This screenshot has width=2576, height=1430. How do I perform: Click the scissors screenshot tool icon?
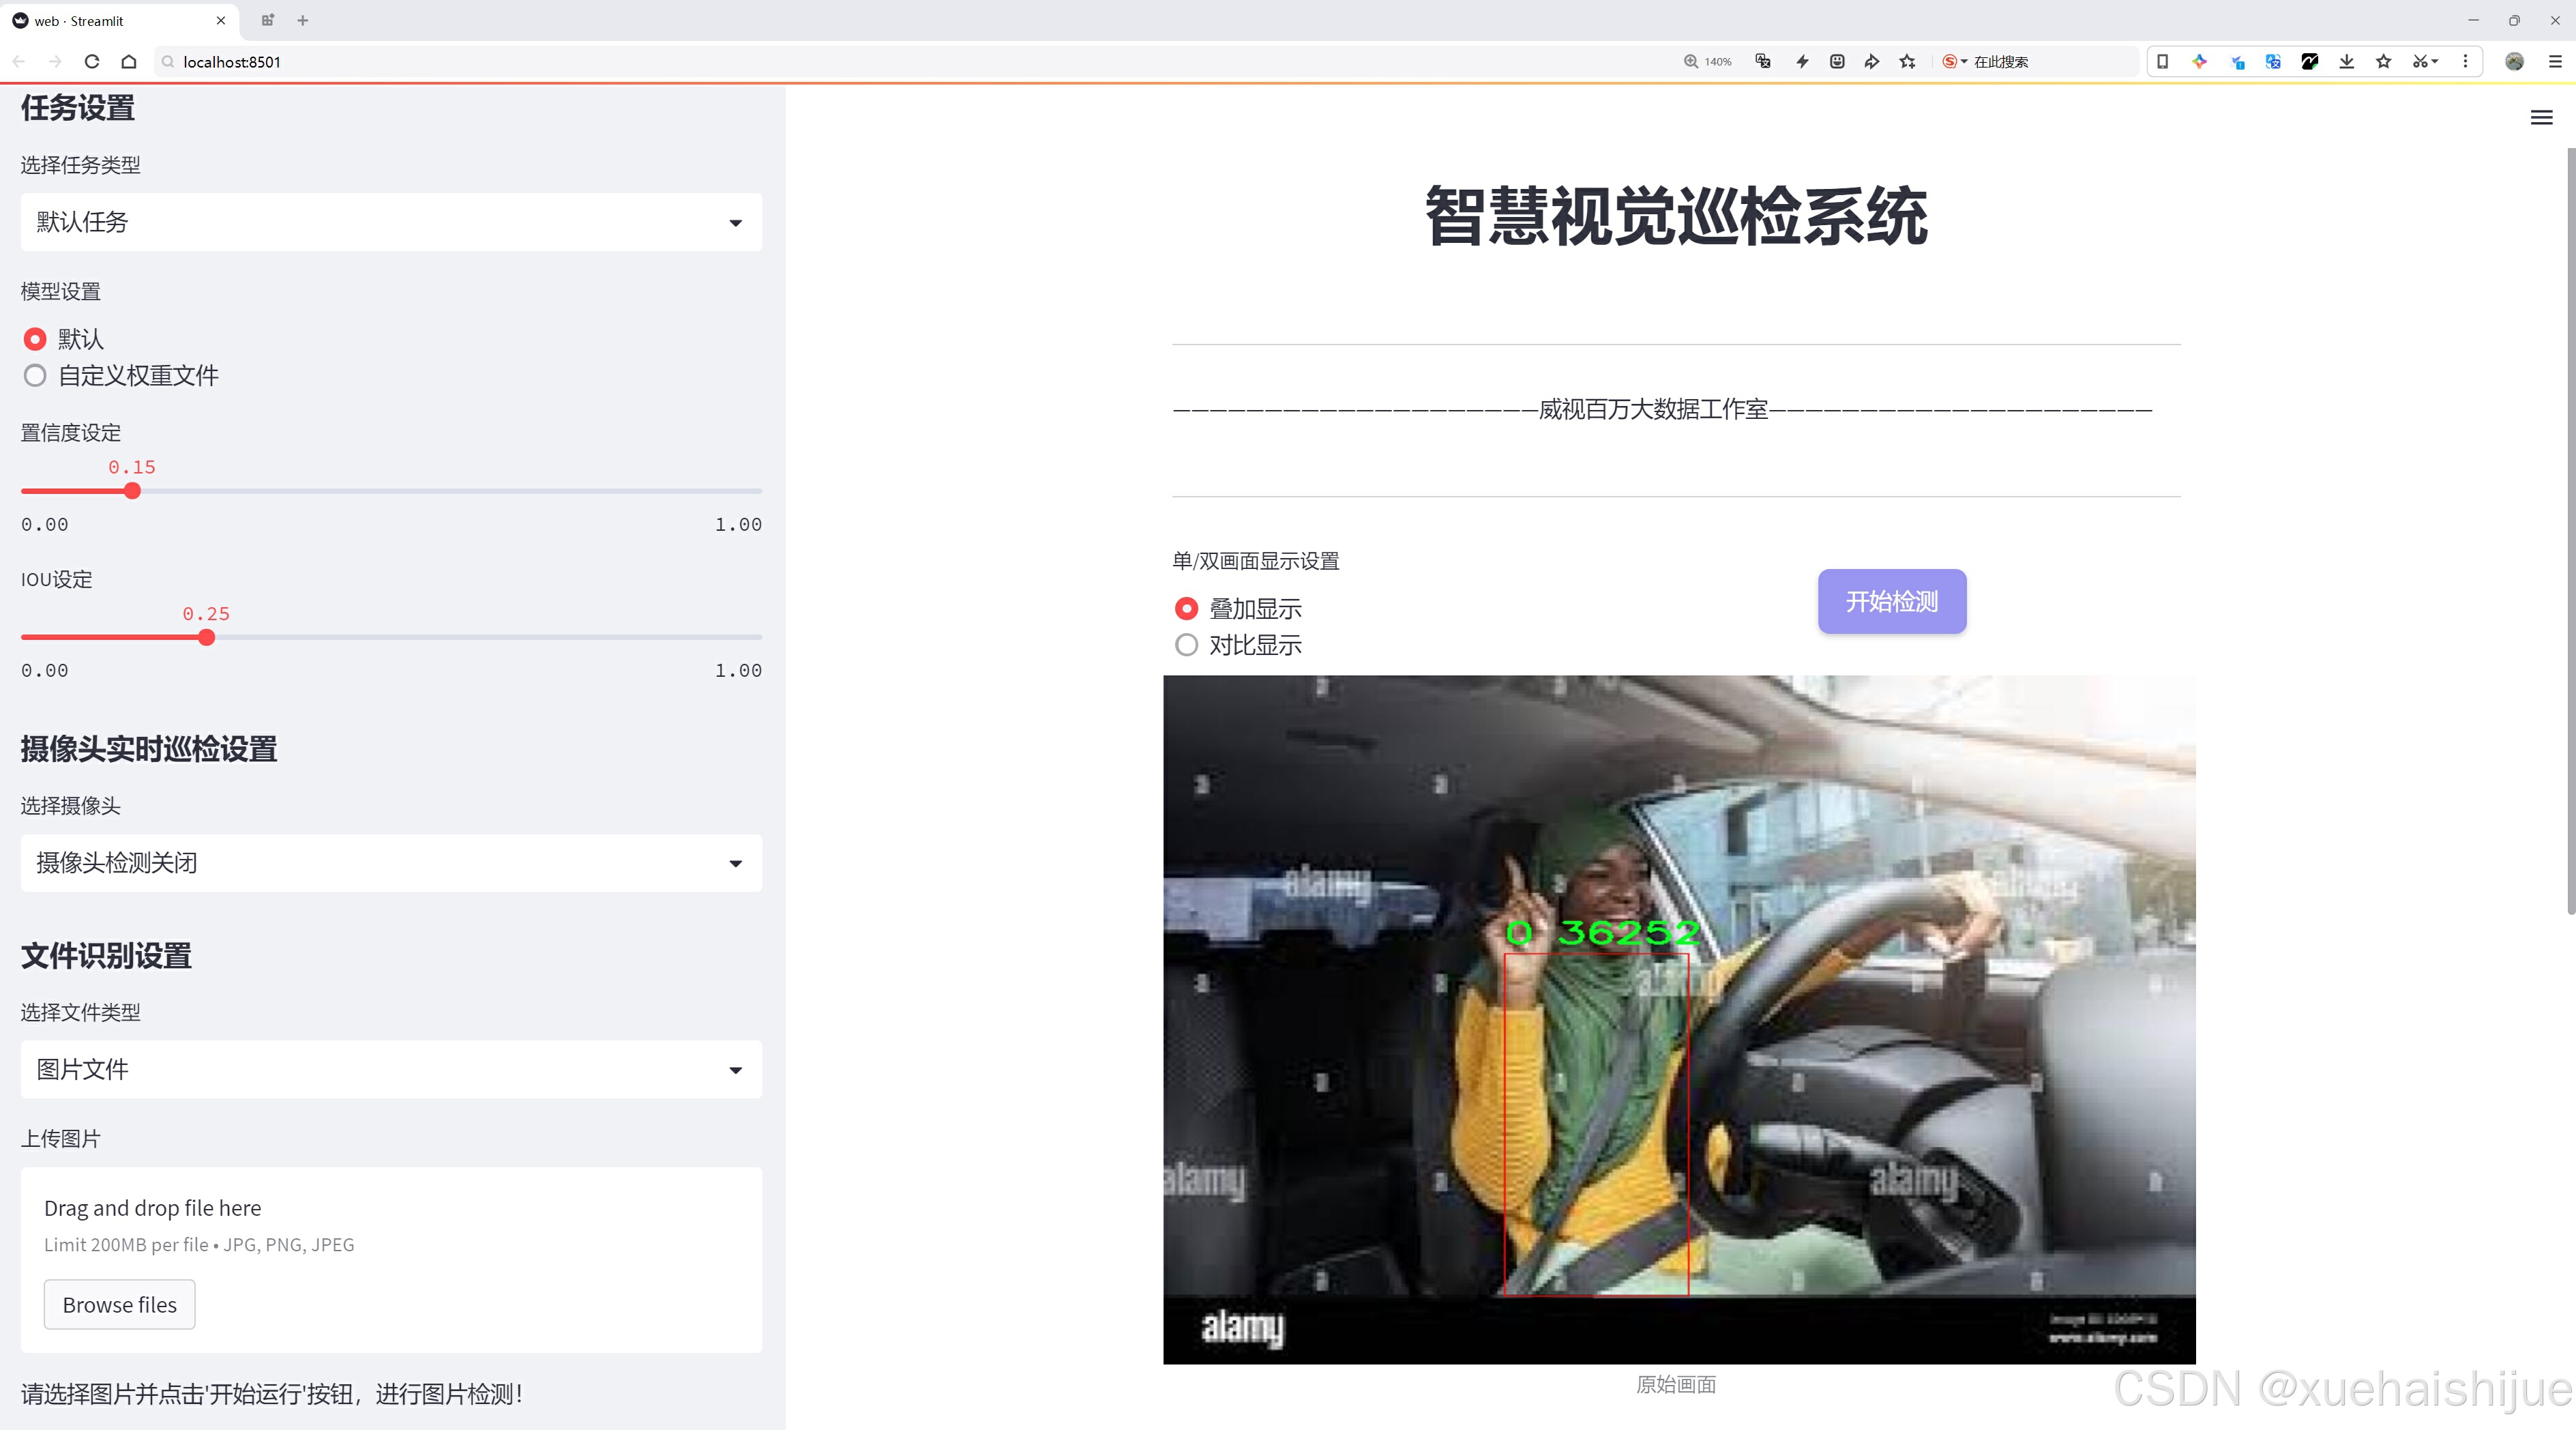(x=2420, y=62)
